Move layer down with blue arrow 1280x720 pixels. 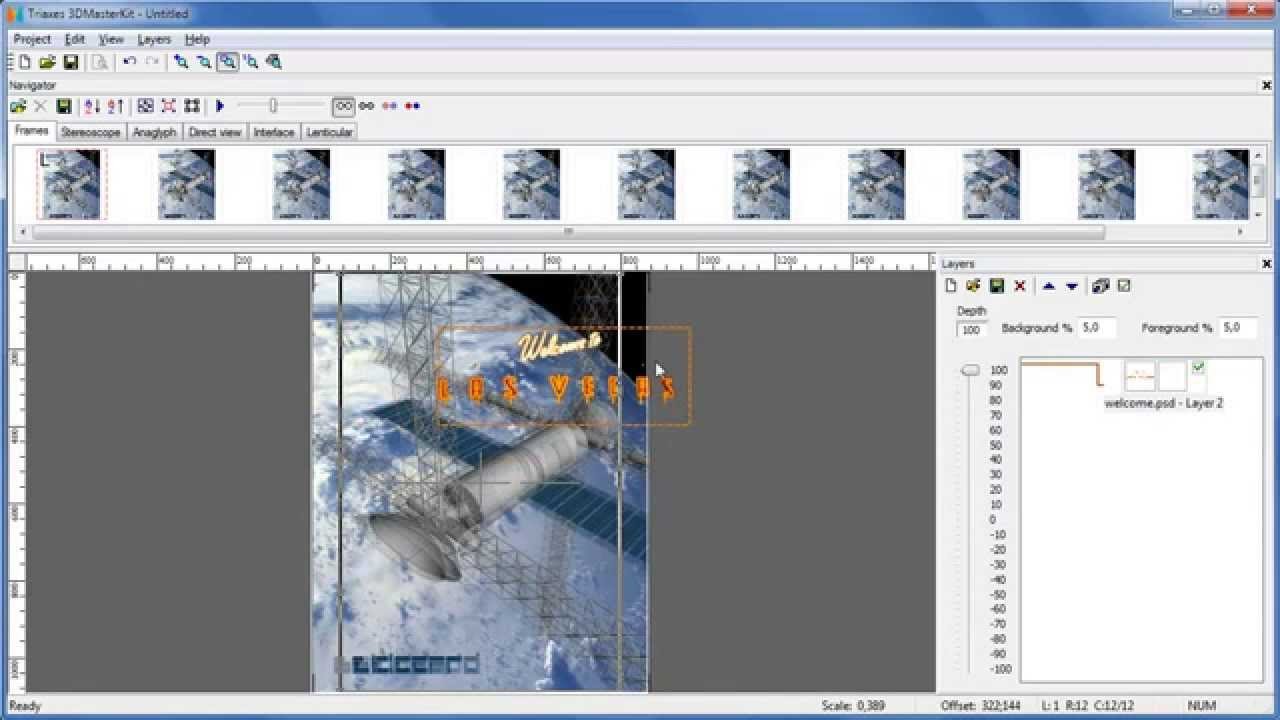[x=1071, y=286]
